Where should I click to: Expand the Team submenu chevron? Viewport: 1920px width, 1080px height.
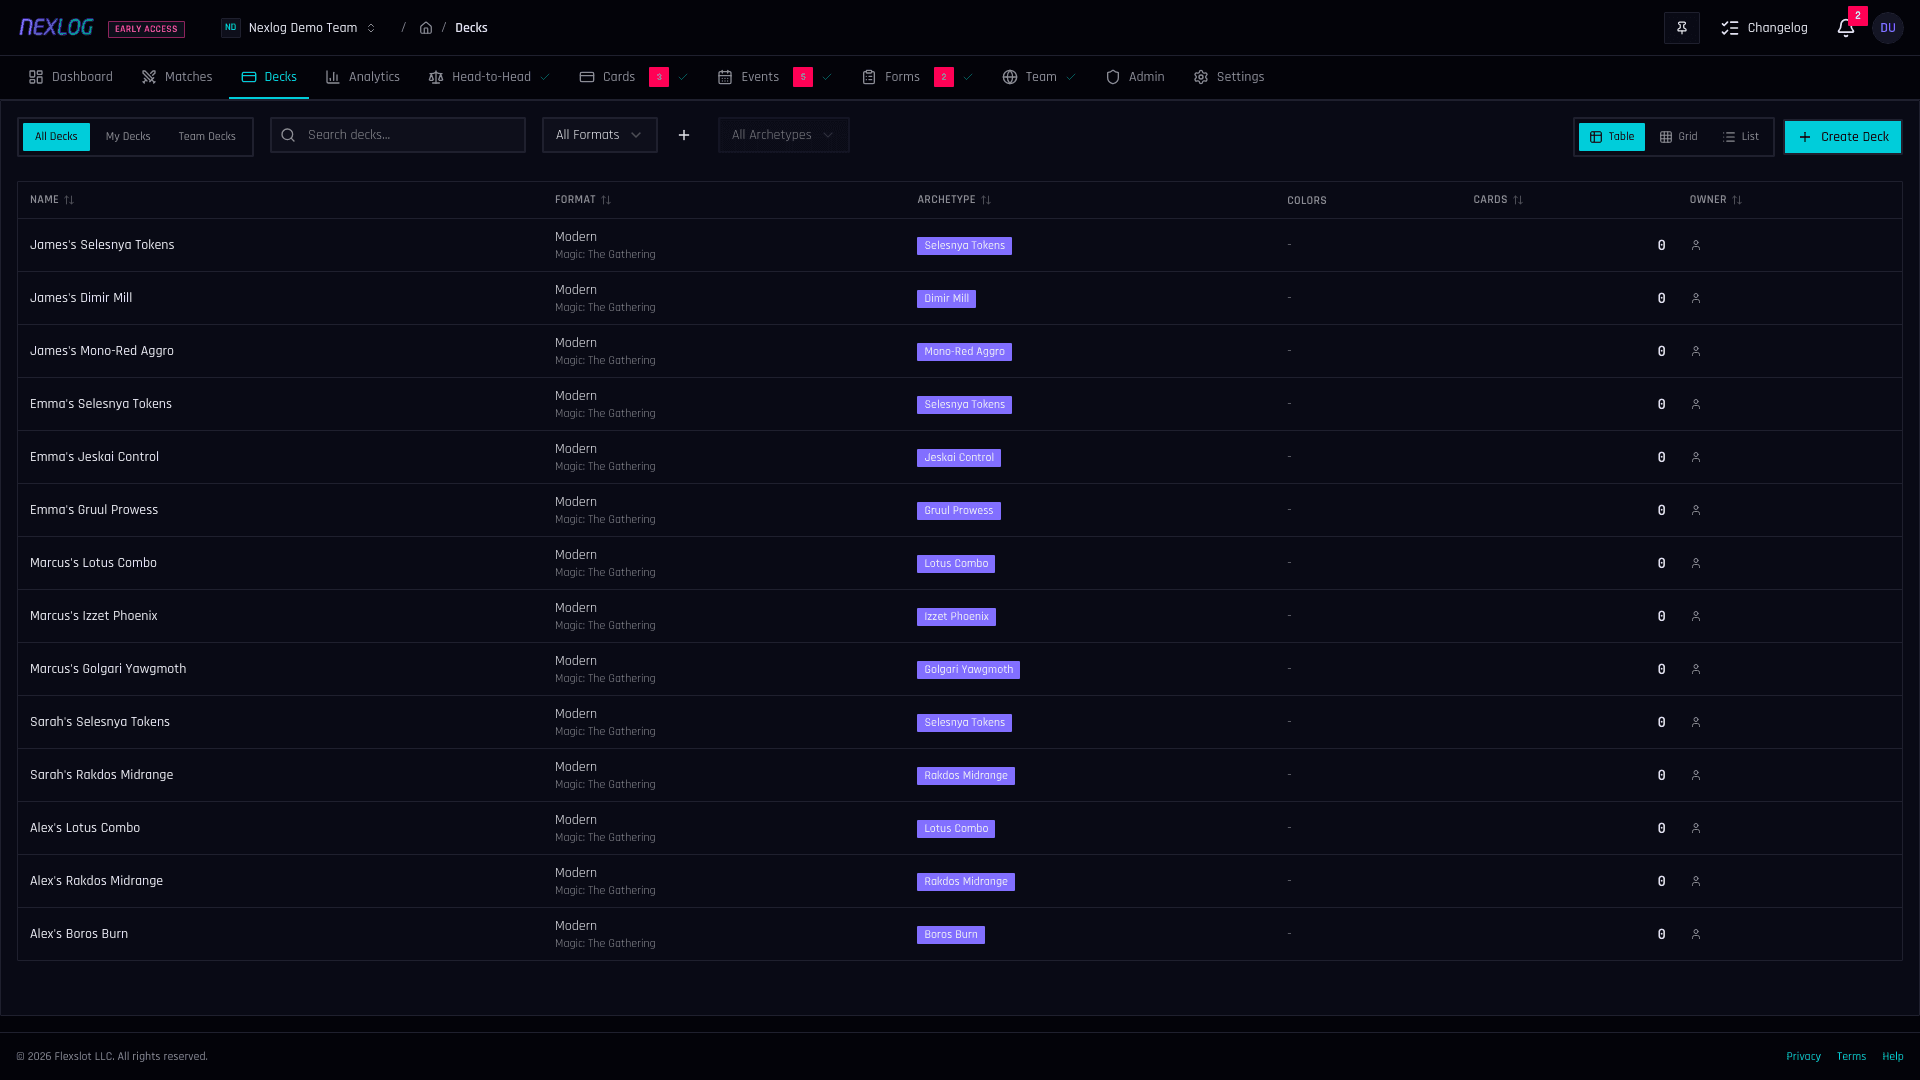click(x=1071, y=77)
